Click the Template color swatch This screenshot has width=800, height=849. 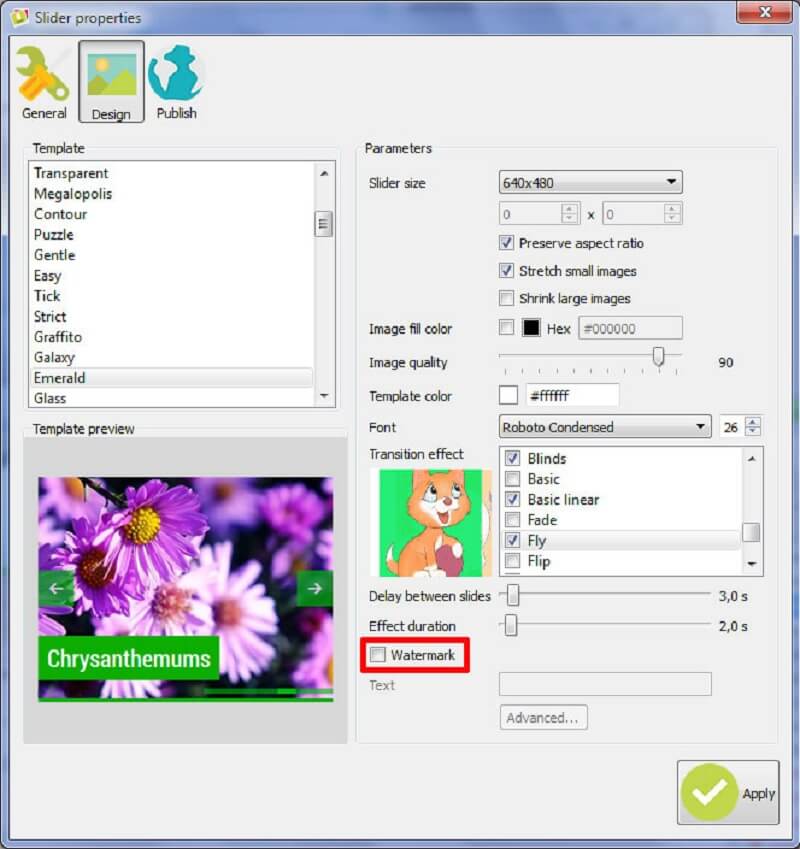508,395
